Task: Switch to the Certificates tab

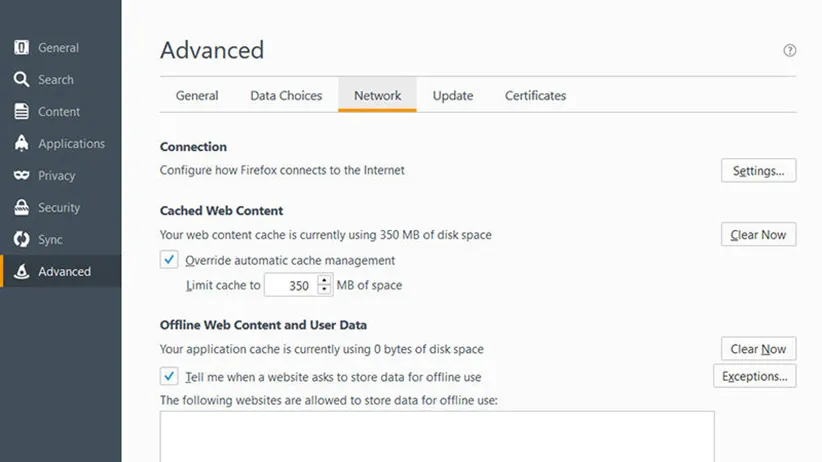Action: [535, 96]
